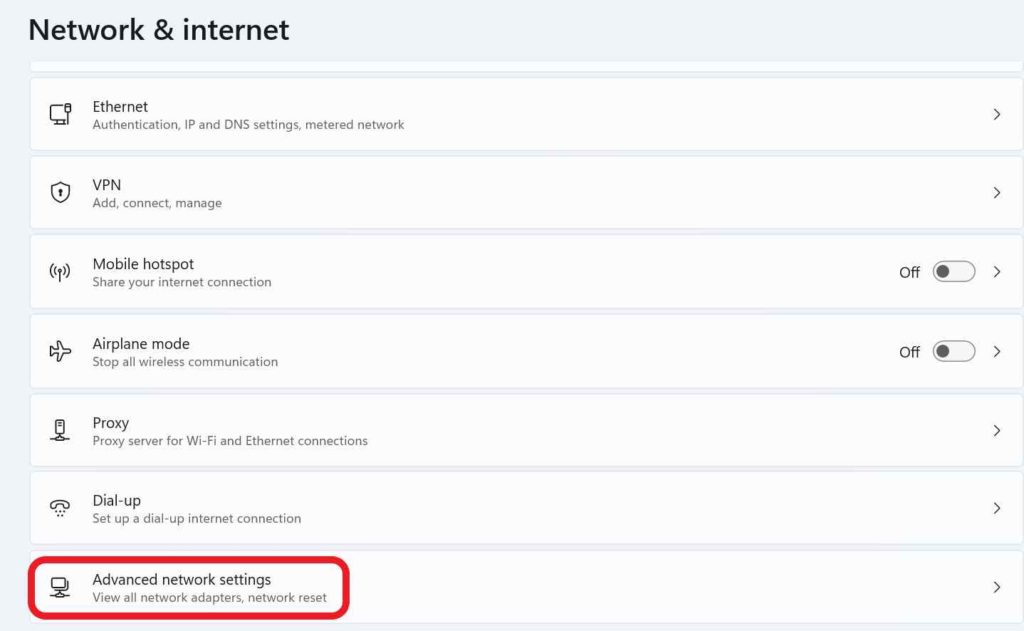The image size is (1024, 631).
Task: Turn on the Mobile hotspot switch
Action: coord(953,272)
